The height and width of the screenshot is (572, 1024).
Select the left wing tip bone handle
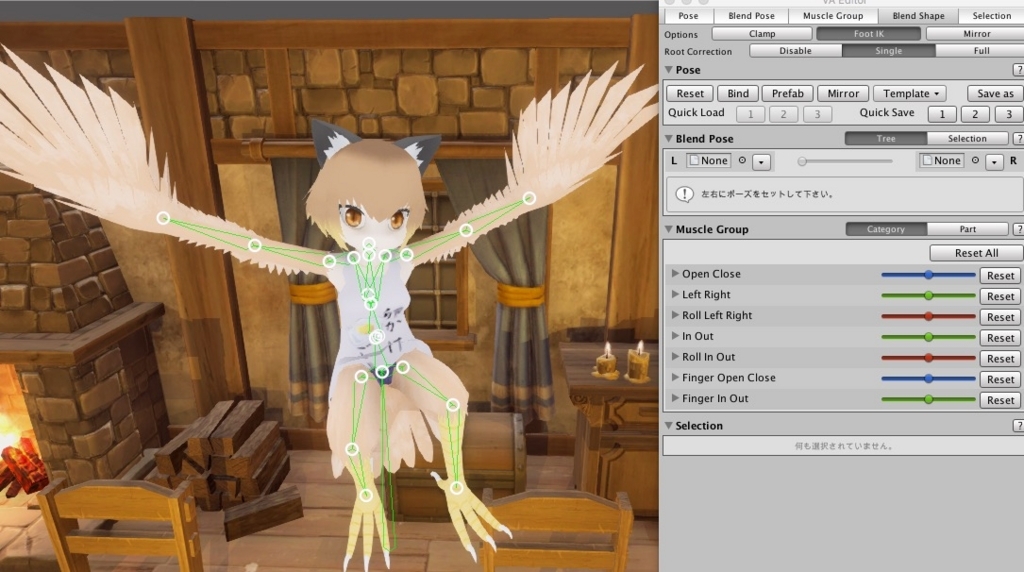click(x=163, y=217)
